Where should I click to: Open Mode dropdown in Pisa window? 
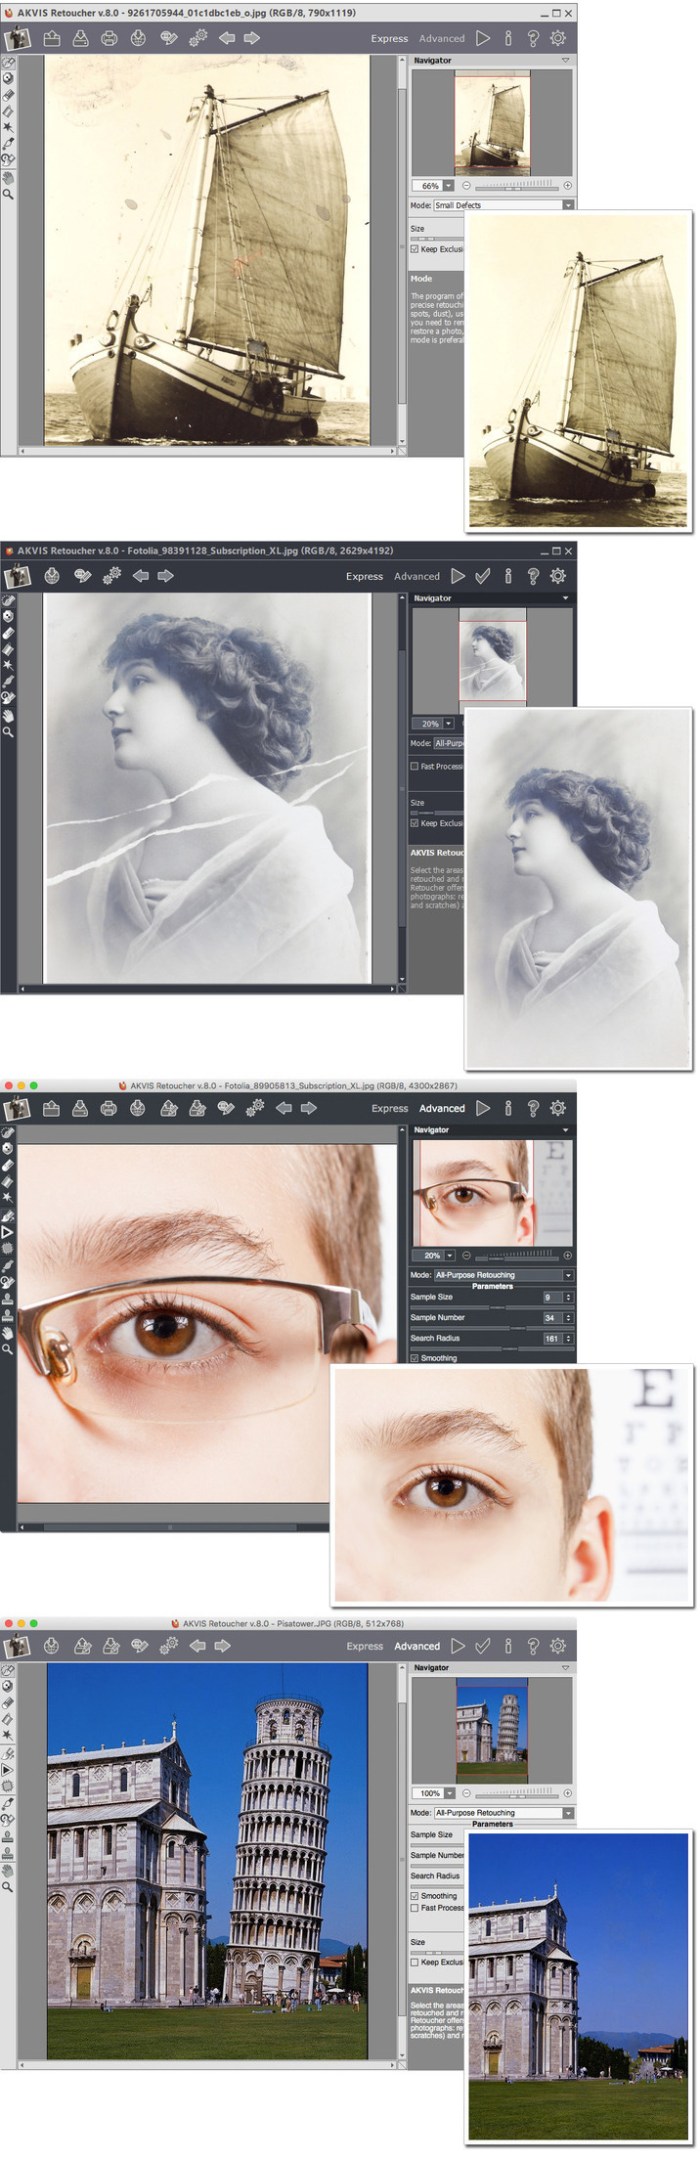click(503, 1813)
